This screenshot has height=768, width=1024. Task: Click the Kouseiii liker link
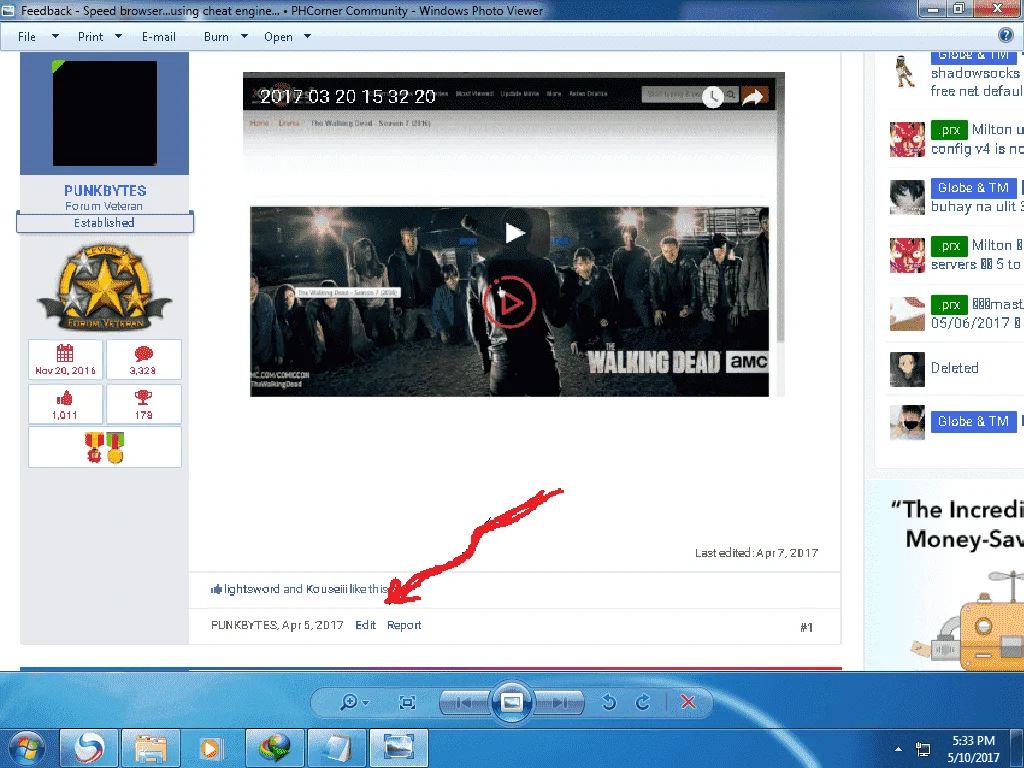click(327, 589)
